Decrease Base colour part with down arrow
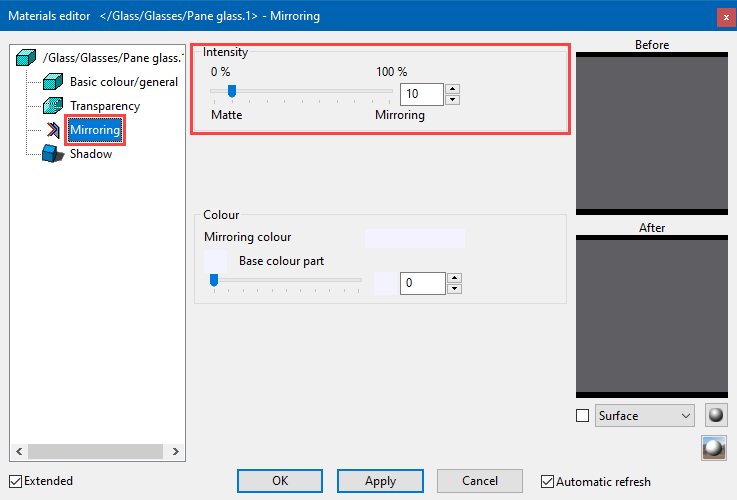Screen dimensions: 737x500 coord(454,289)
